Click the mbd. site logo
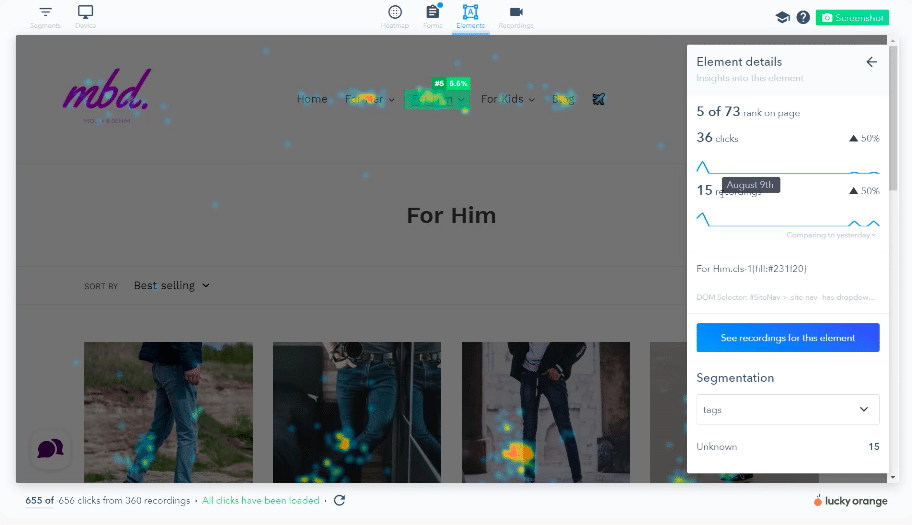Screen dimensions: 912x525 coord(106,90)
